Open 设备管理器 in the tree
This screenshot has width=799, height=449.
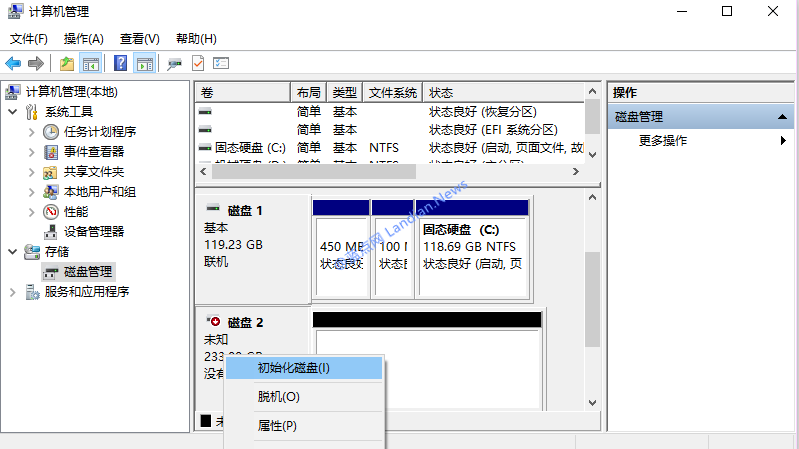(94, 231)
